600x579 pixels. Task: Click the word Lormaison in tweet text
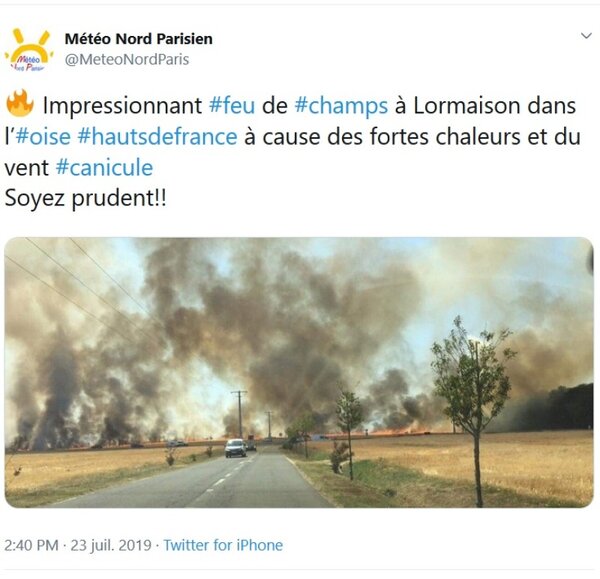point(467,106)
